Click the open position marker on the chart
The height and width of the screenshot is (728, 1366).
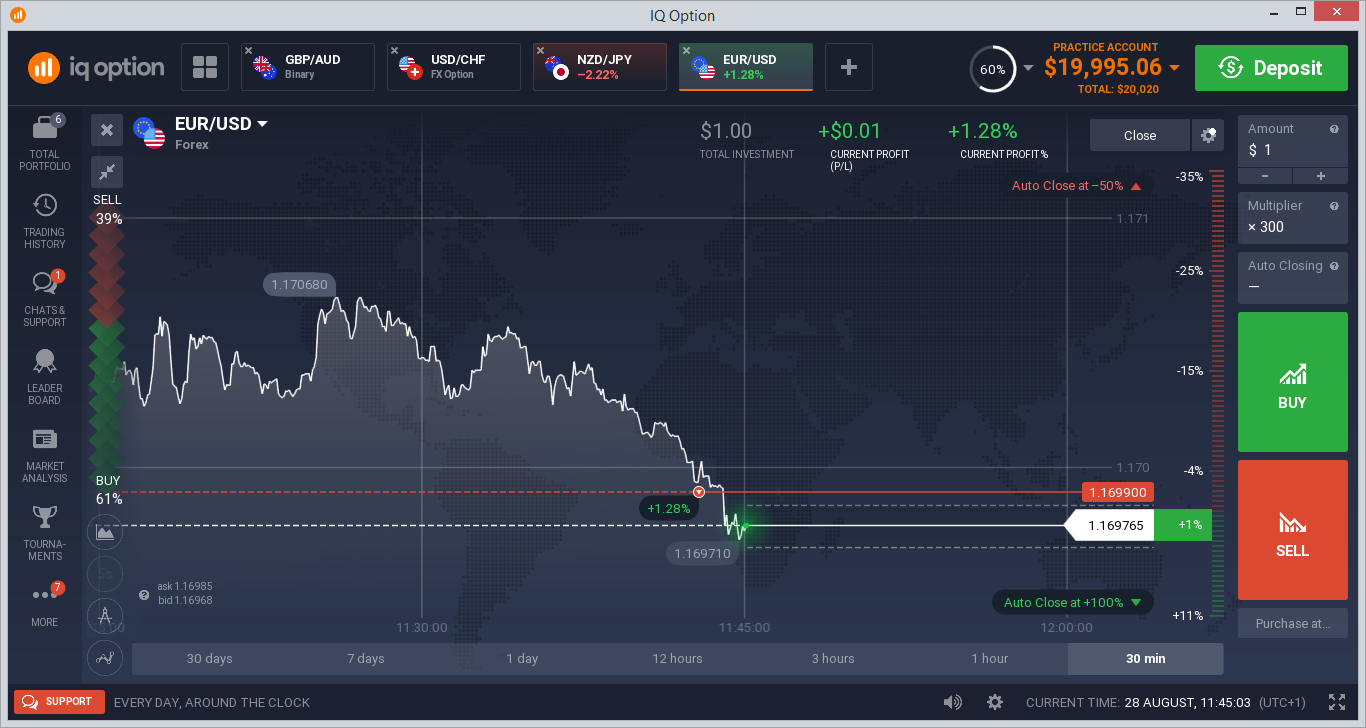coord(699,492)
